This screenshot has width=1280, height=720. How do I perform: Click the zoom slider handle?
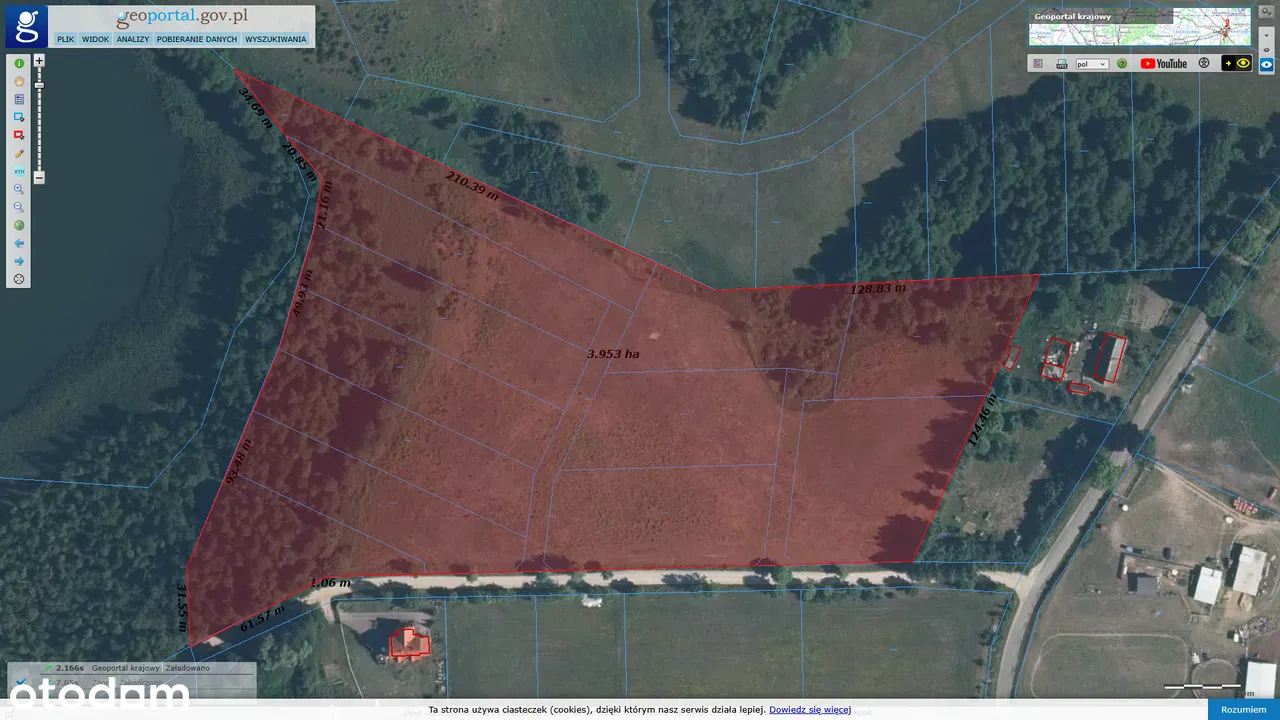point(39,86)
